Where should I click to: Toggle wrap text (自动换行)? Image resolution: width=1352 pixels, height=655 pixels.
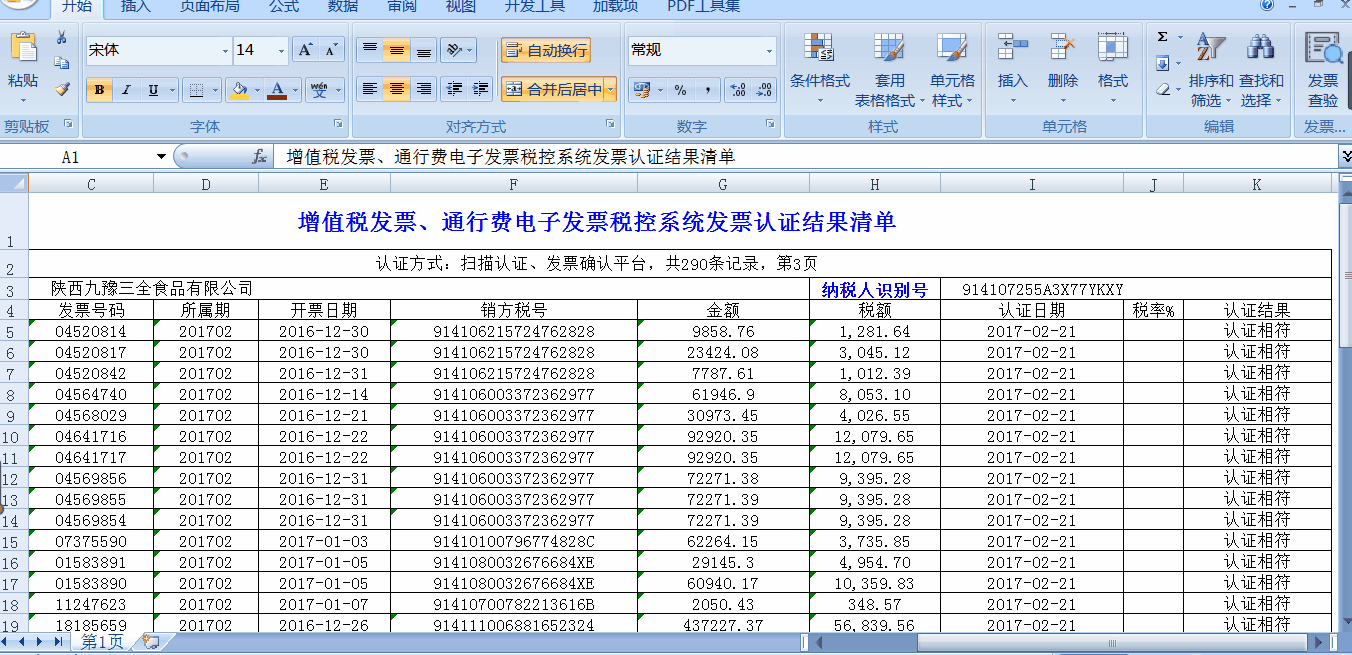coord(546,50)
